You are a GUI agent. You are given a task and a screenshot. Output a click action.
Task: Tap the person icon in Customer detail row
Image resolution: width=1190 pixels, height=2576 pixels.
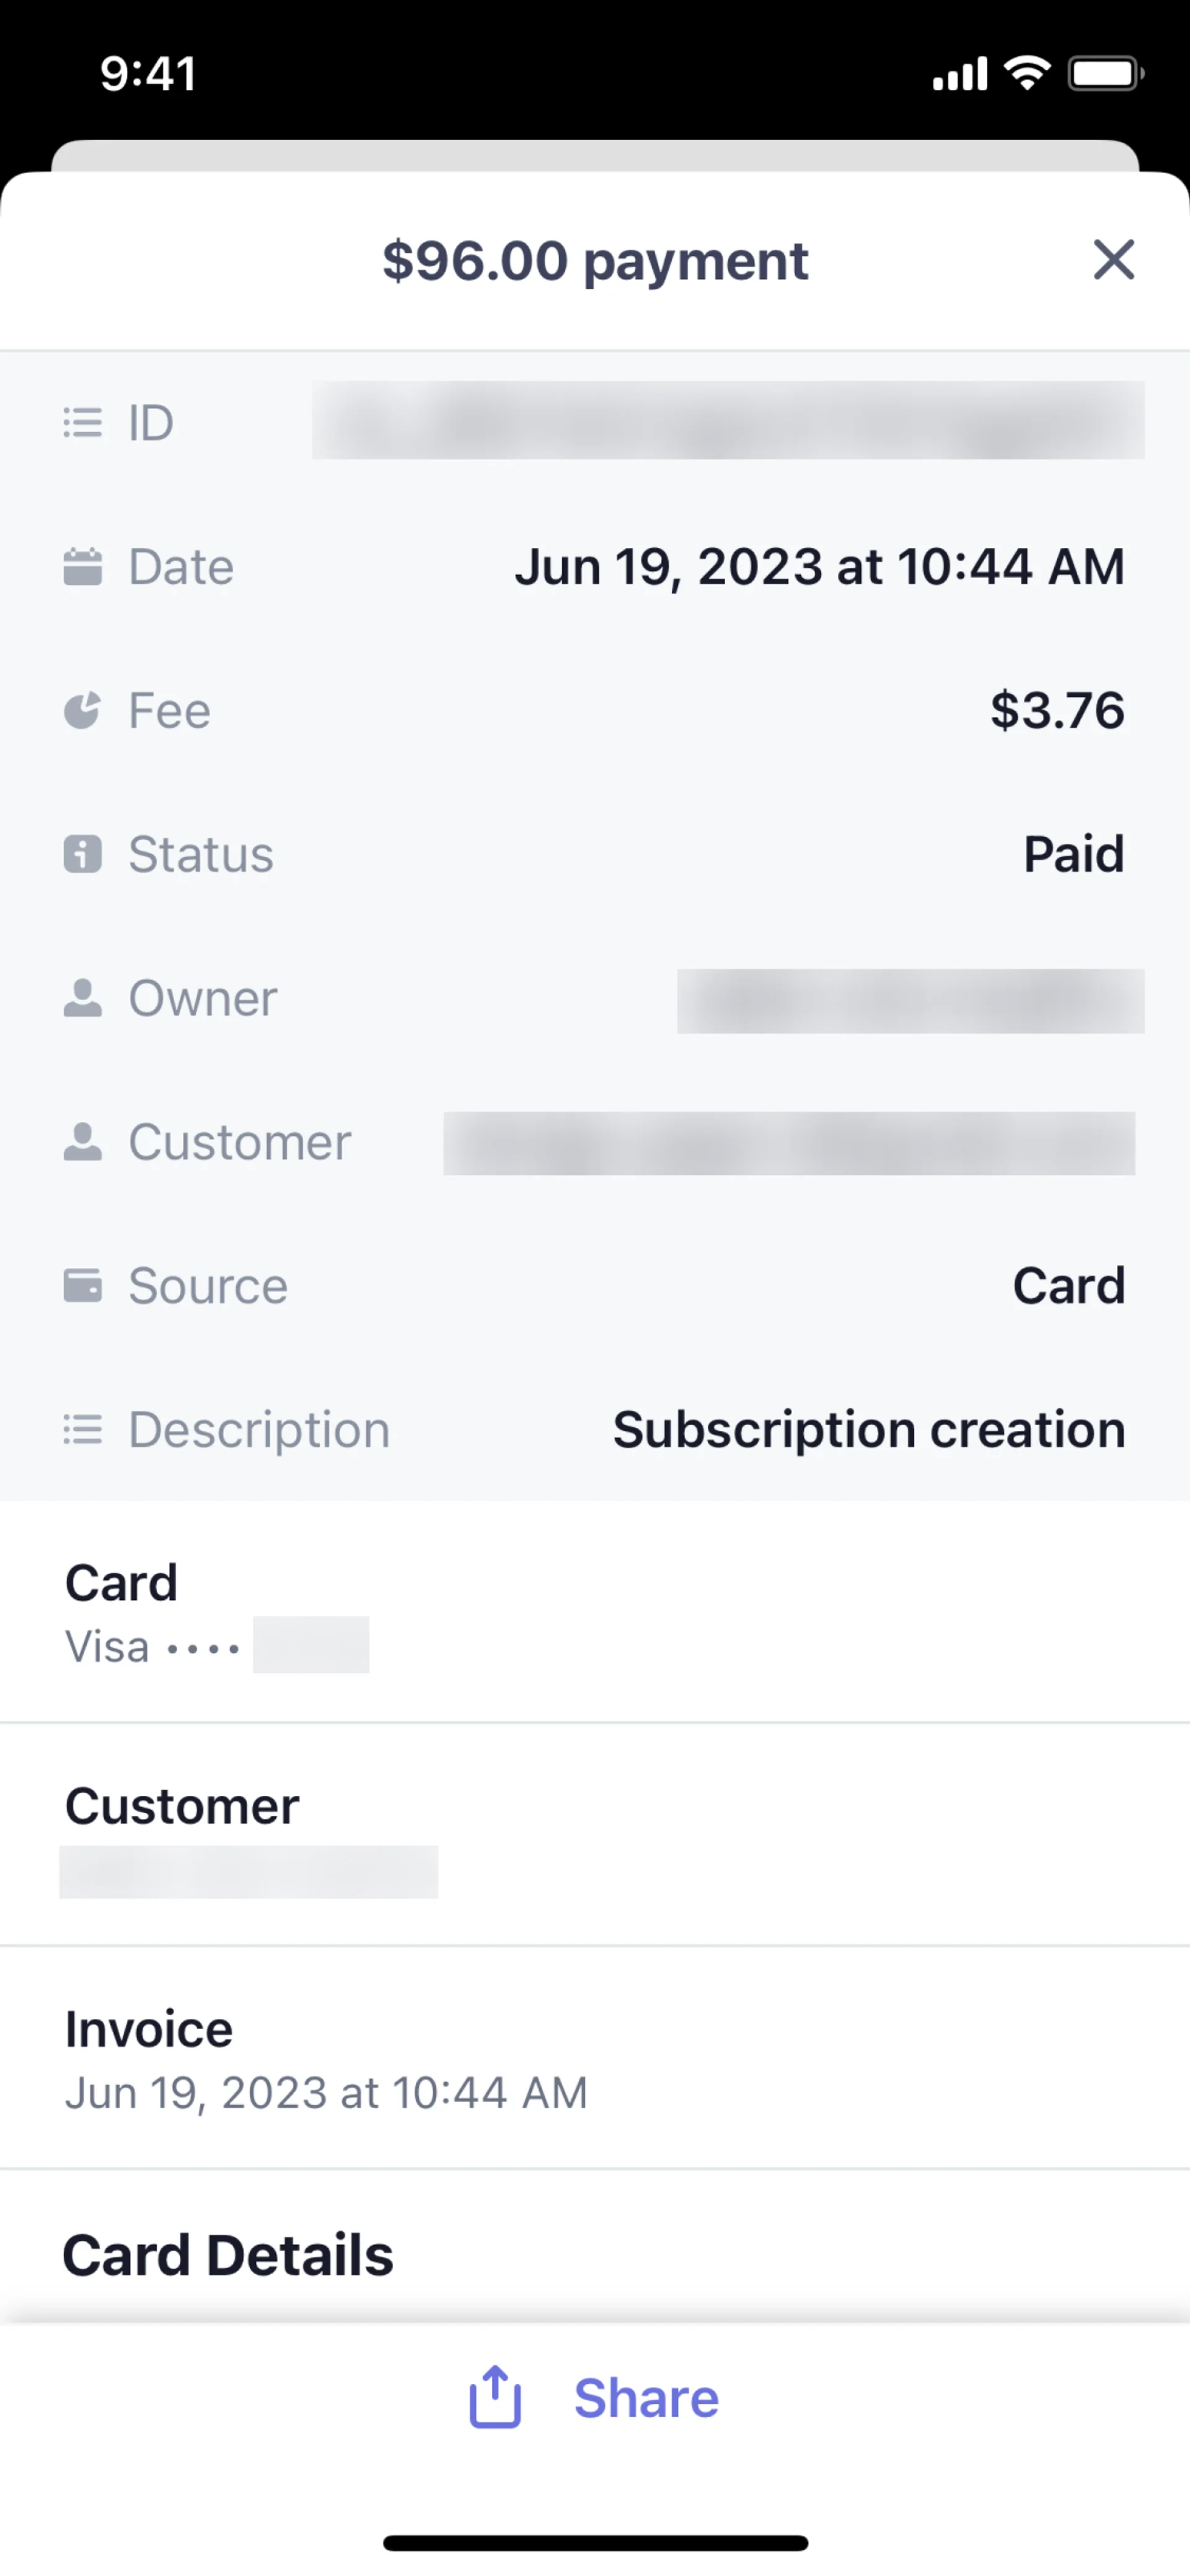(x=82, y=1142)
